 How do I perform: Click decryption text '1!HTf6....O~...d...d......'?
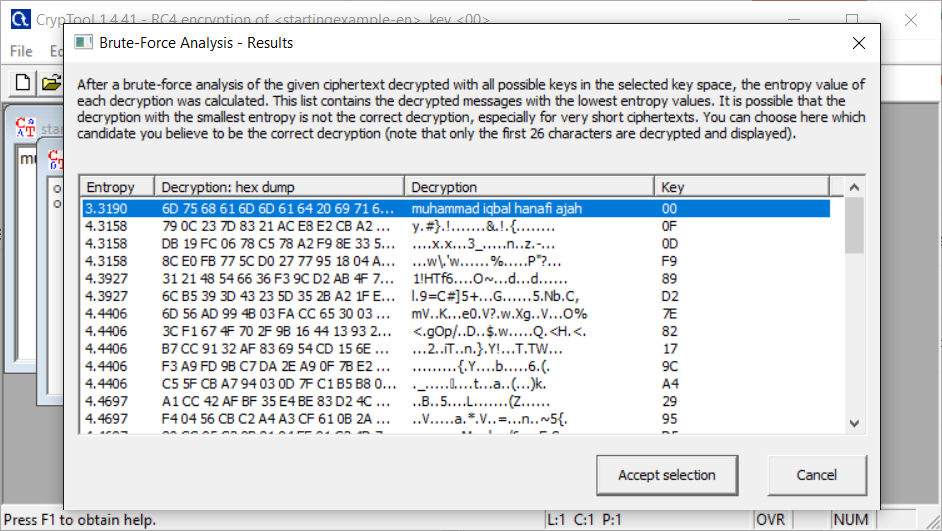pos(489,278)
